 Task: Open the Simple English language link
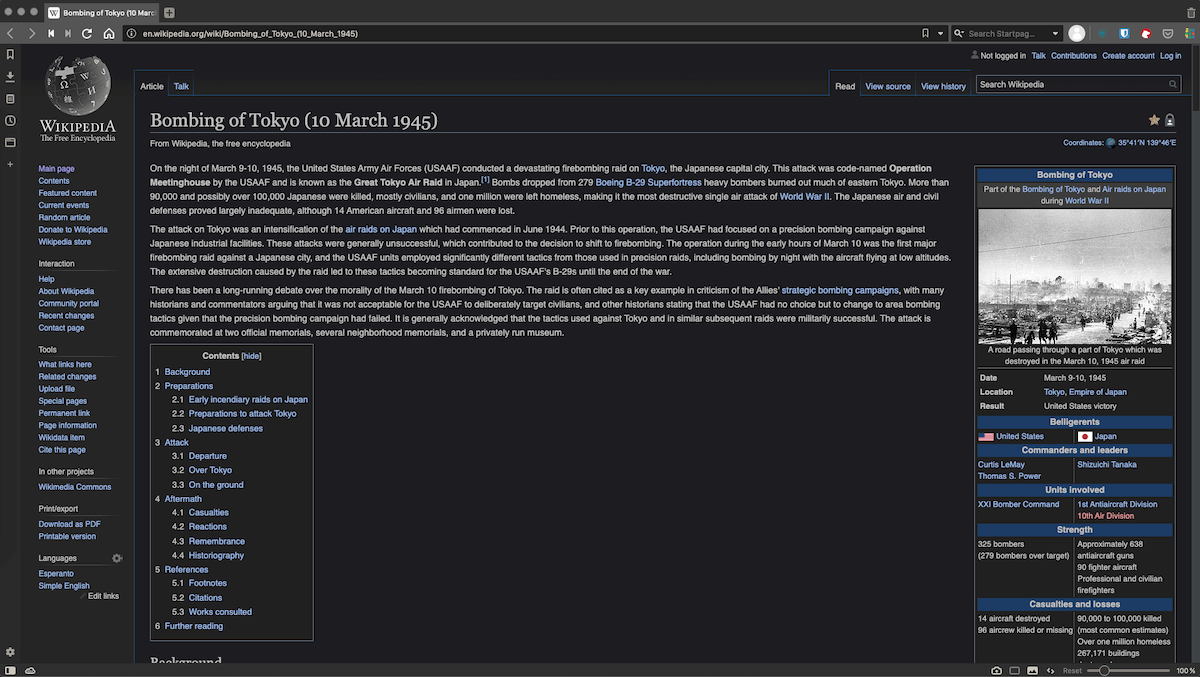(64, 586)
